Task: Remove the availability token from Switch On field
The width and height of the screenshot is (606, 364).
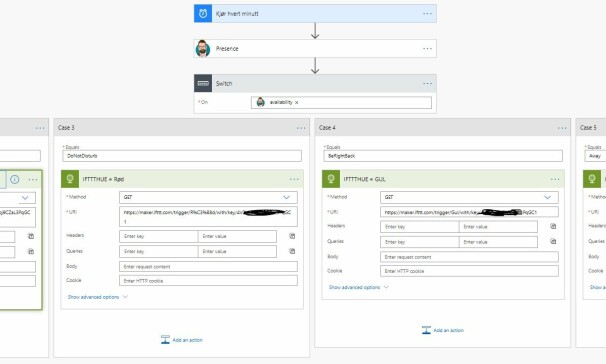Action: tap(297, 102)
